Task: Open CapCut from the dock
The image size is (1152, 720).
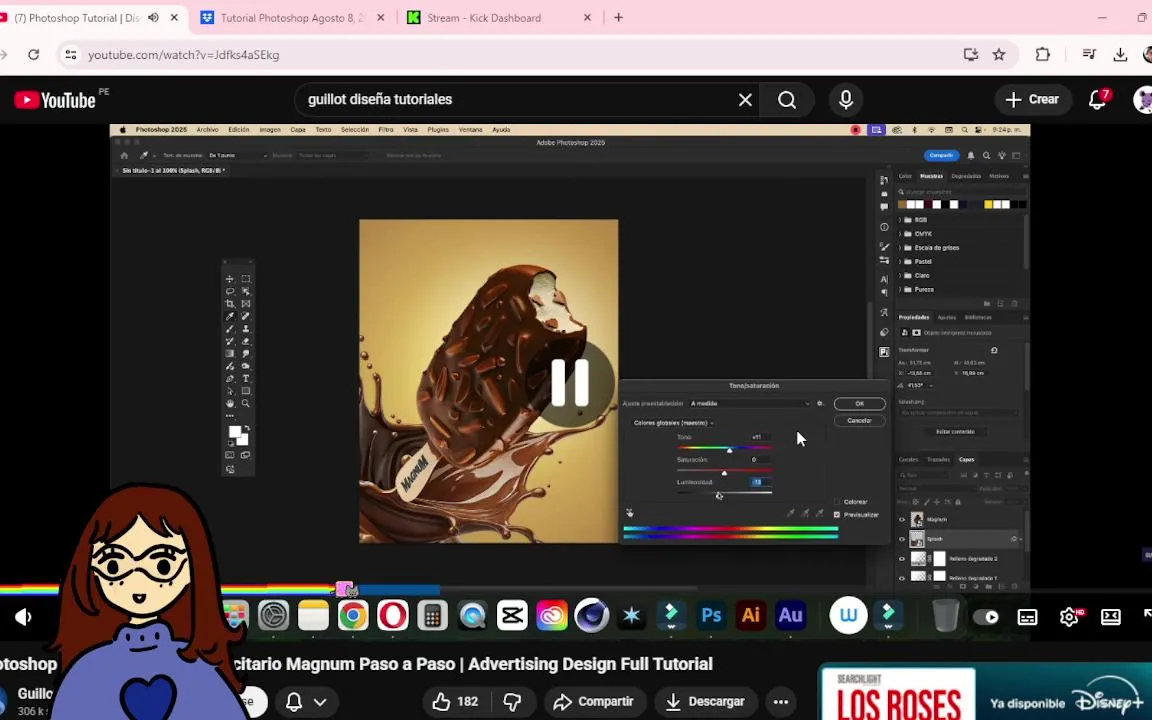Action: [x=512, y=616]
